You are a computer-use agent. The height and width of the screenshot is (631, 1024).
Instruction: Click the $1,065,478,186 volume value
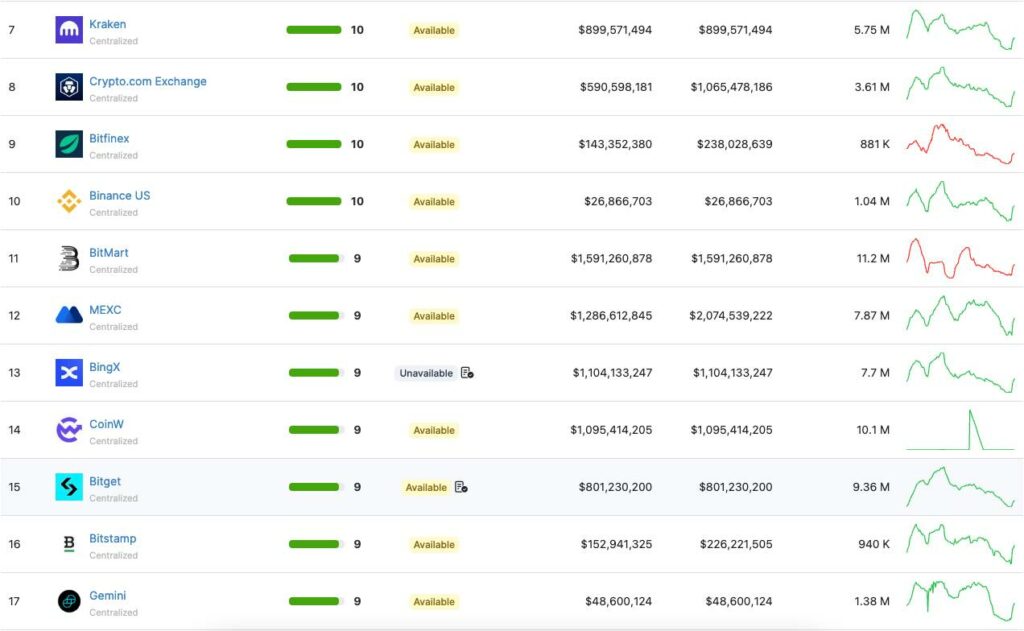pyautogui.click(x=731, y=87)
